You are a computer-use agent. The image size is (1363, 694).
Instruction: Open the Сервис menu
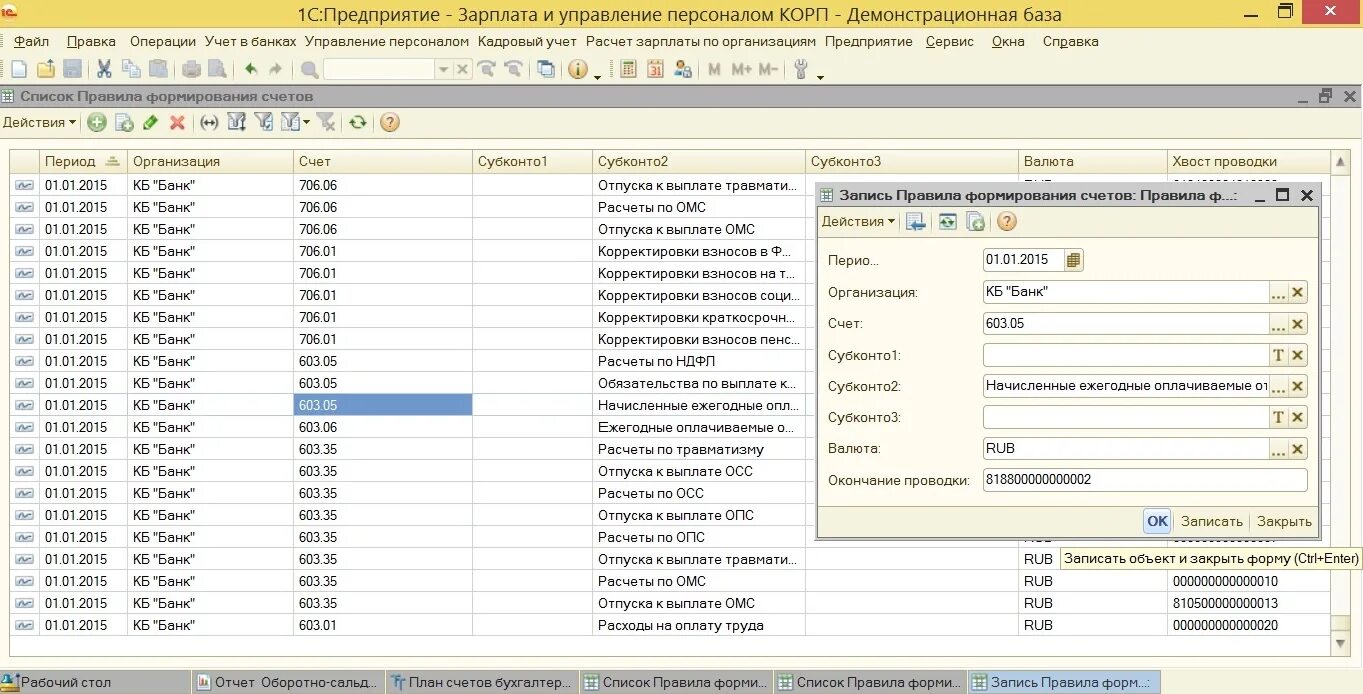tap(950, 41)
